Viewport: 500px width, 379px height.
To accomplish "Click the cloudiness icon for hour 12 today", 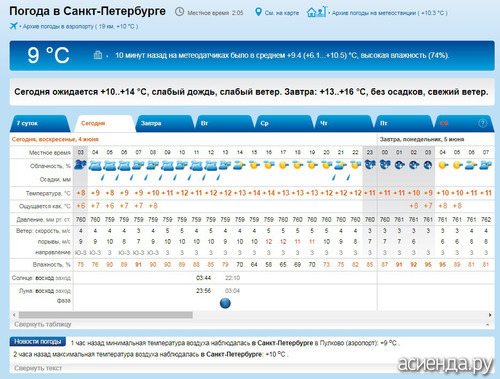I will tap(211, 165).
